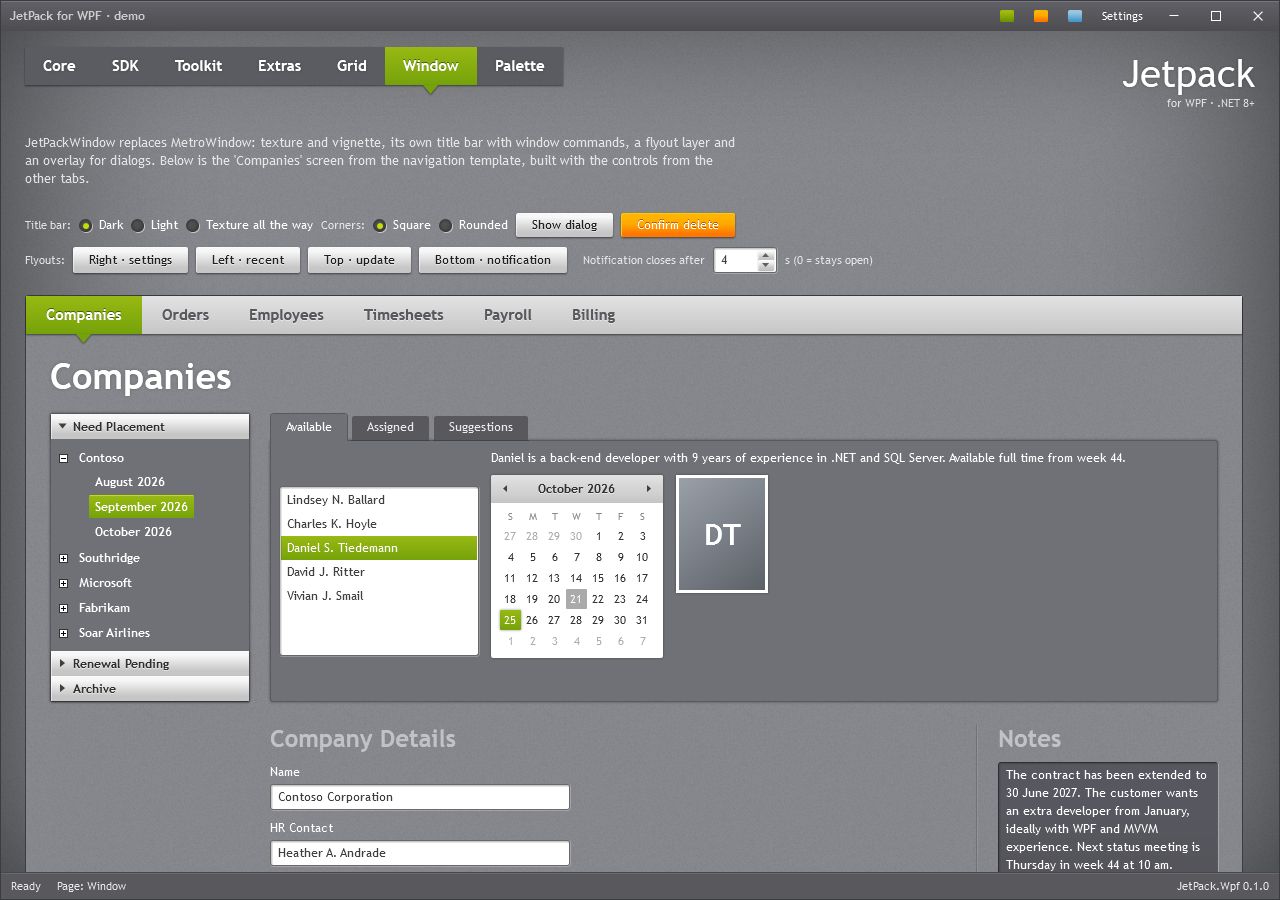Open the Top · update flyout

tap(359, 260)
